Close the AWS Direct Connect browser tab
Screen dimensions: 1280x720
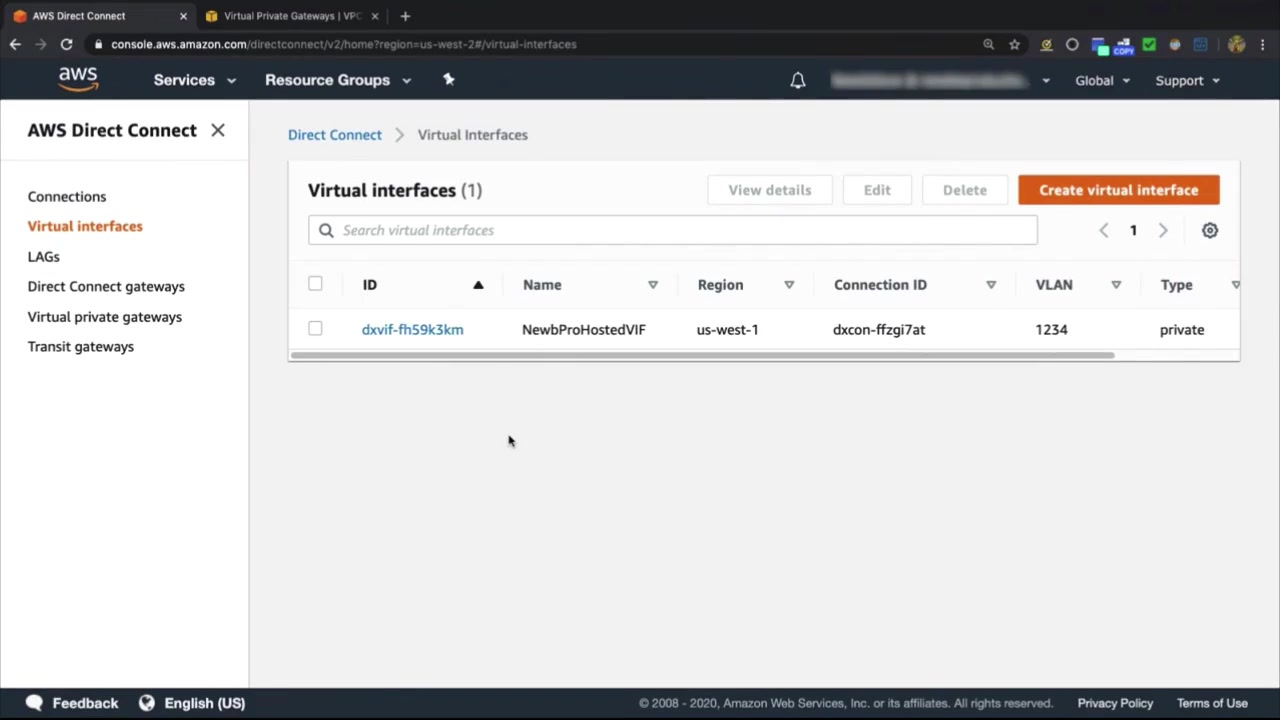(x=183, y=16)
